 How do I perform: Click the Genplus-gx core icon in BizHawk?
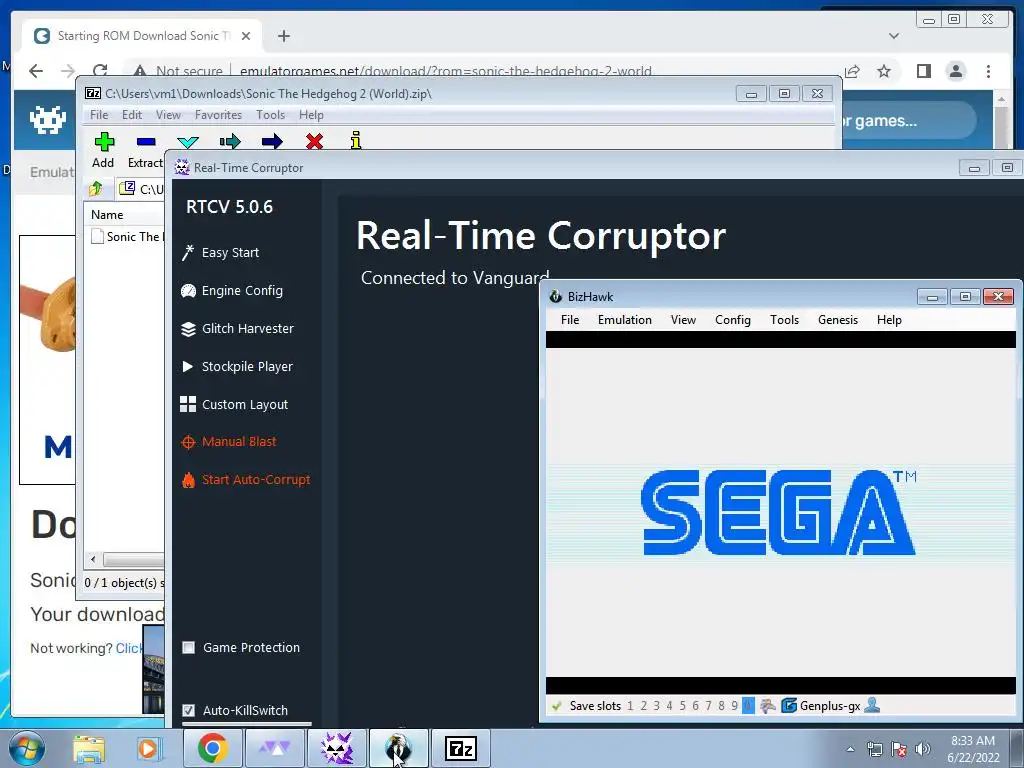click(789, 706)
